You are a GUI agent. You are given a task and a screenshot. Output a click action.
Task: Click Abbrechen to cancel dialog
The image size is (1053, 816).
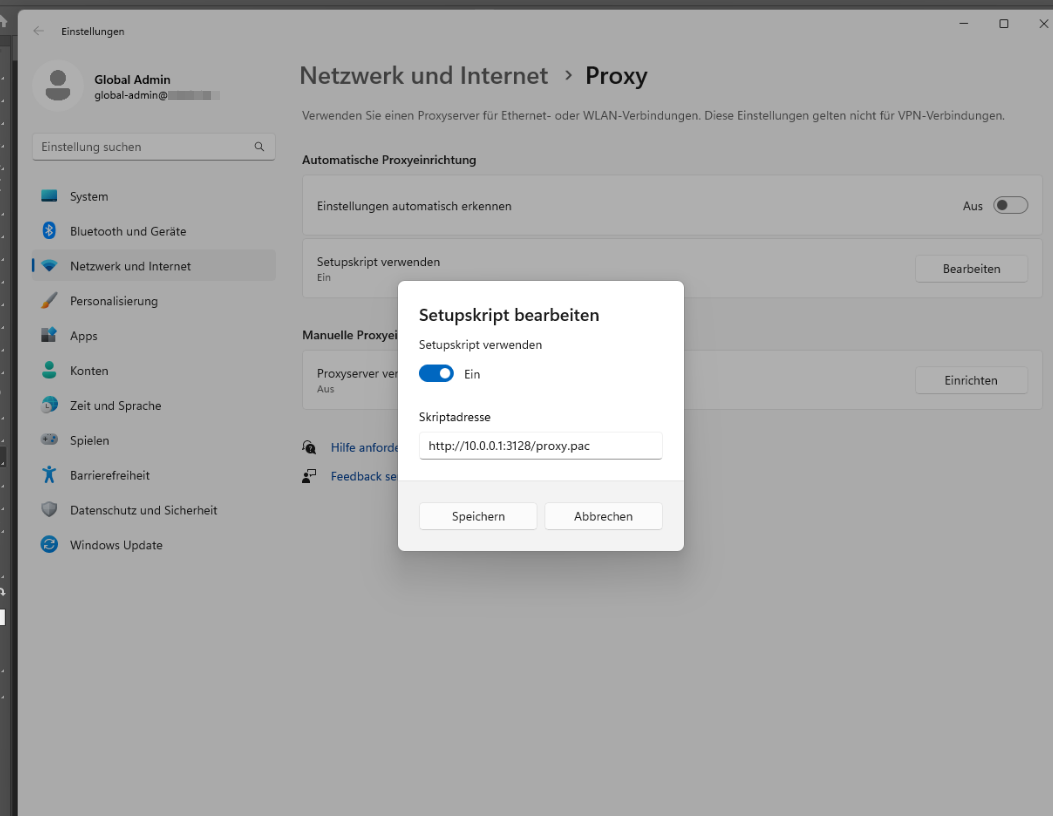point(603,516)
